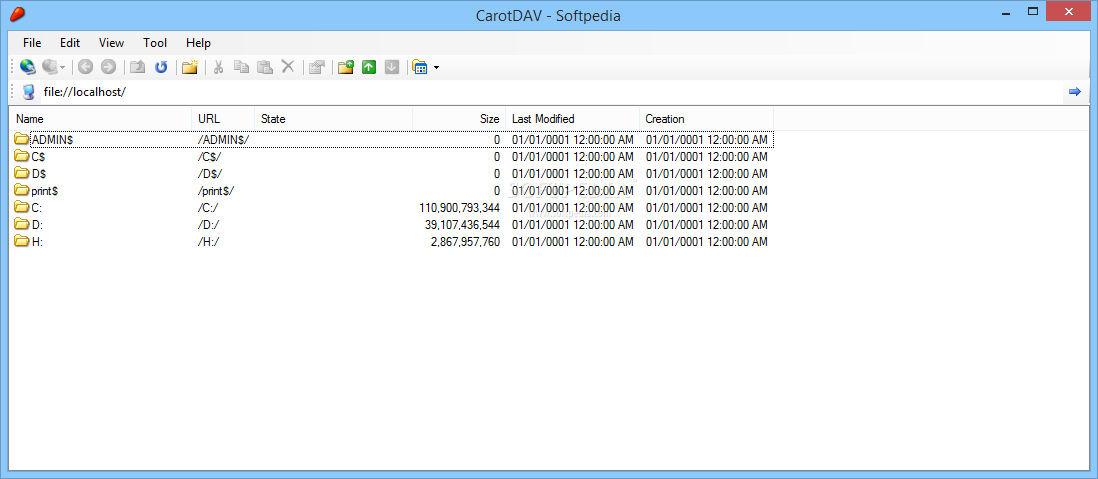Create a new folder with sparkle folder icon

coord(190,67)
